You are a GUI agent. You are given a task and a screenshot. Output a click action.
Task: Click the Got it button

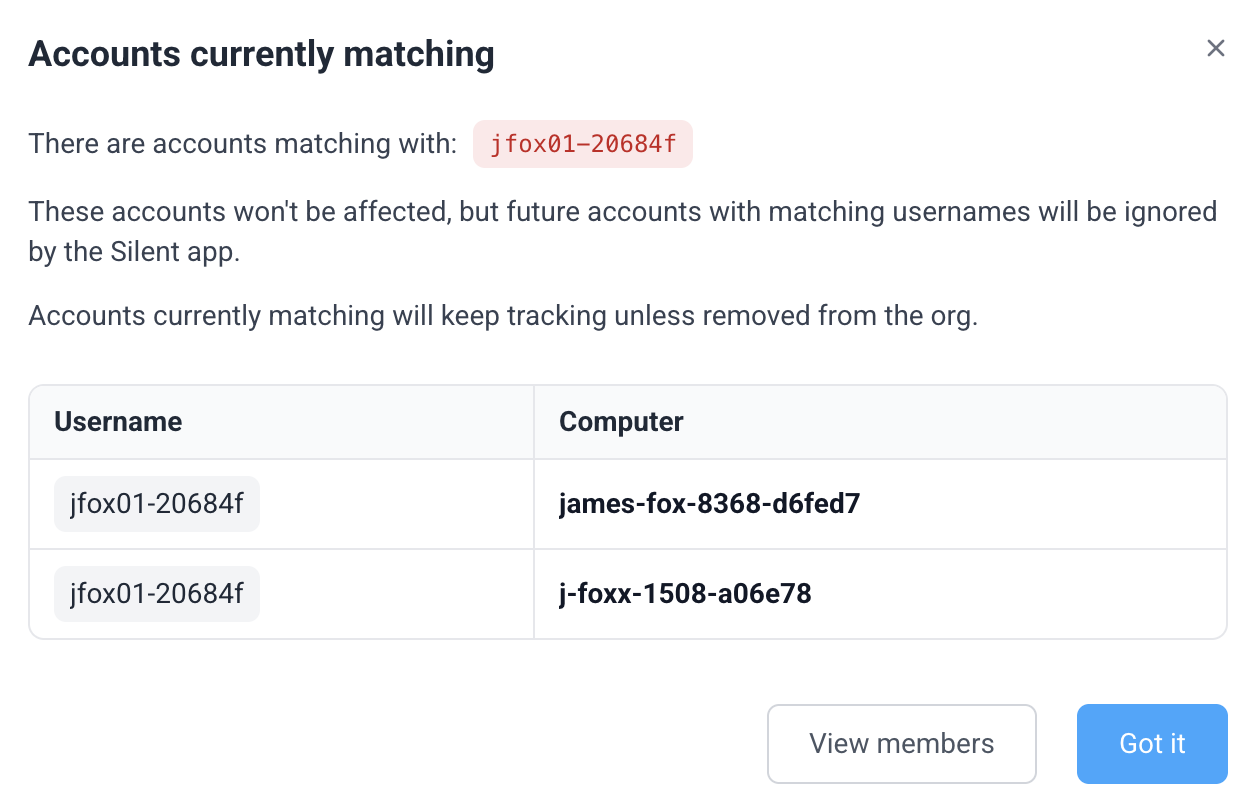pyautogui.click(x=1152, y=744)
